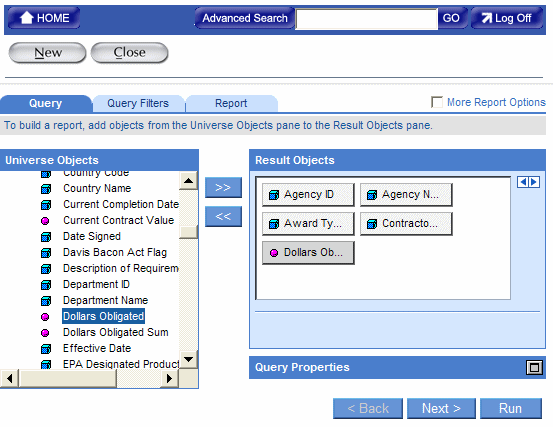
Task: Click right arrow in Result Objects pane corner
Action: coord(534,182)
